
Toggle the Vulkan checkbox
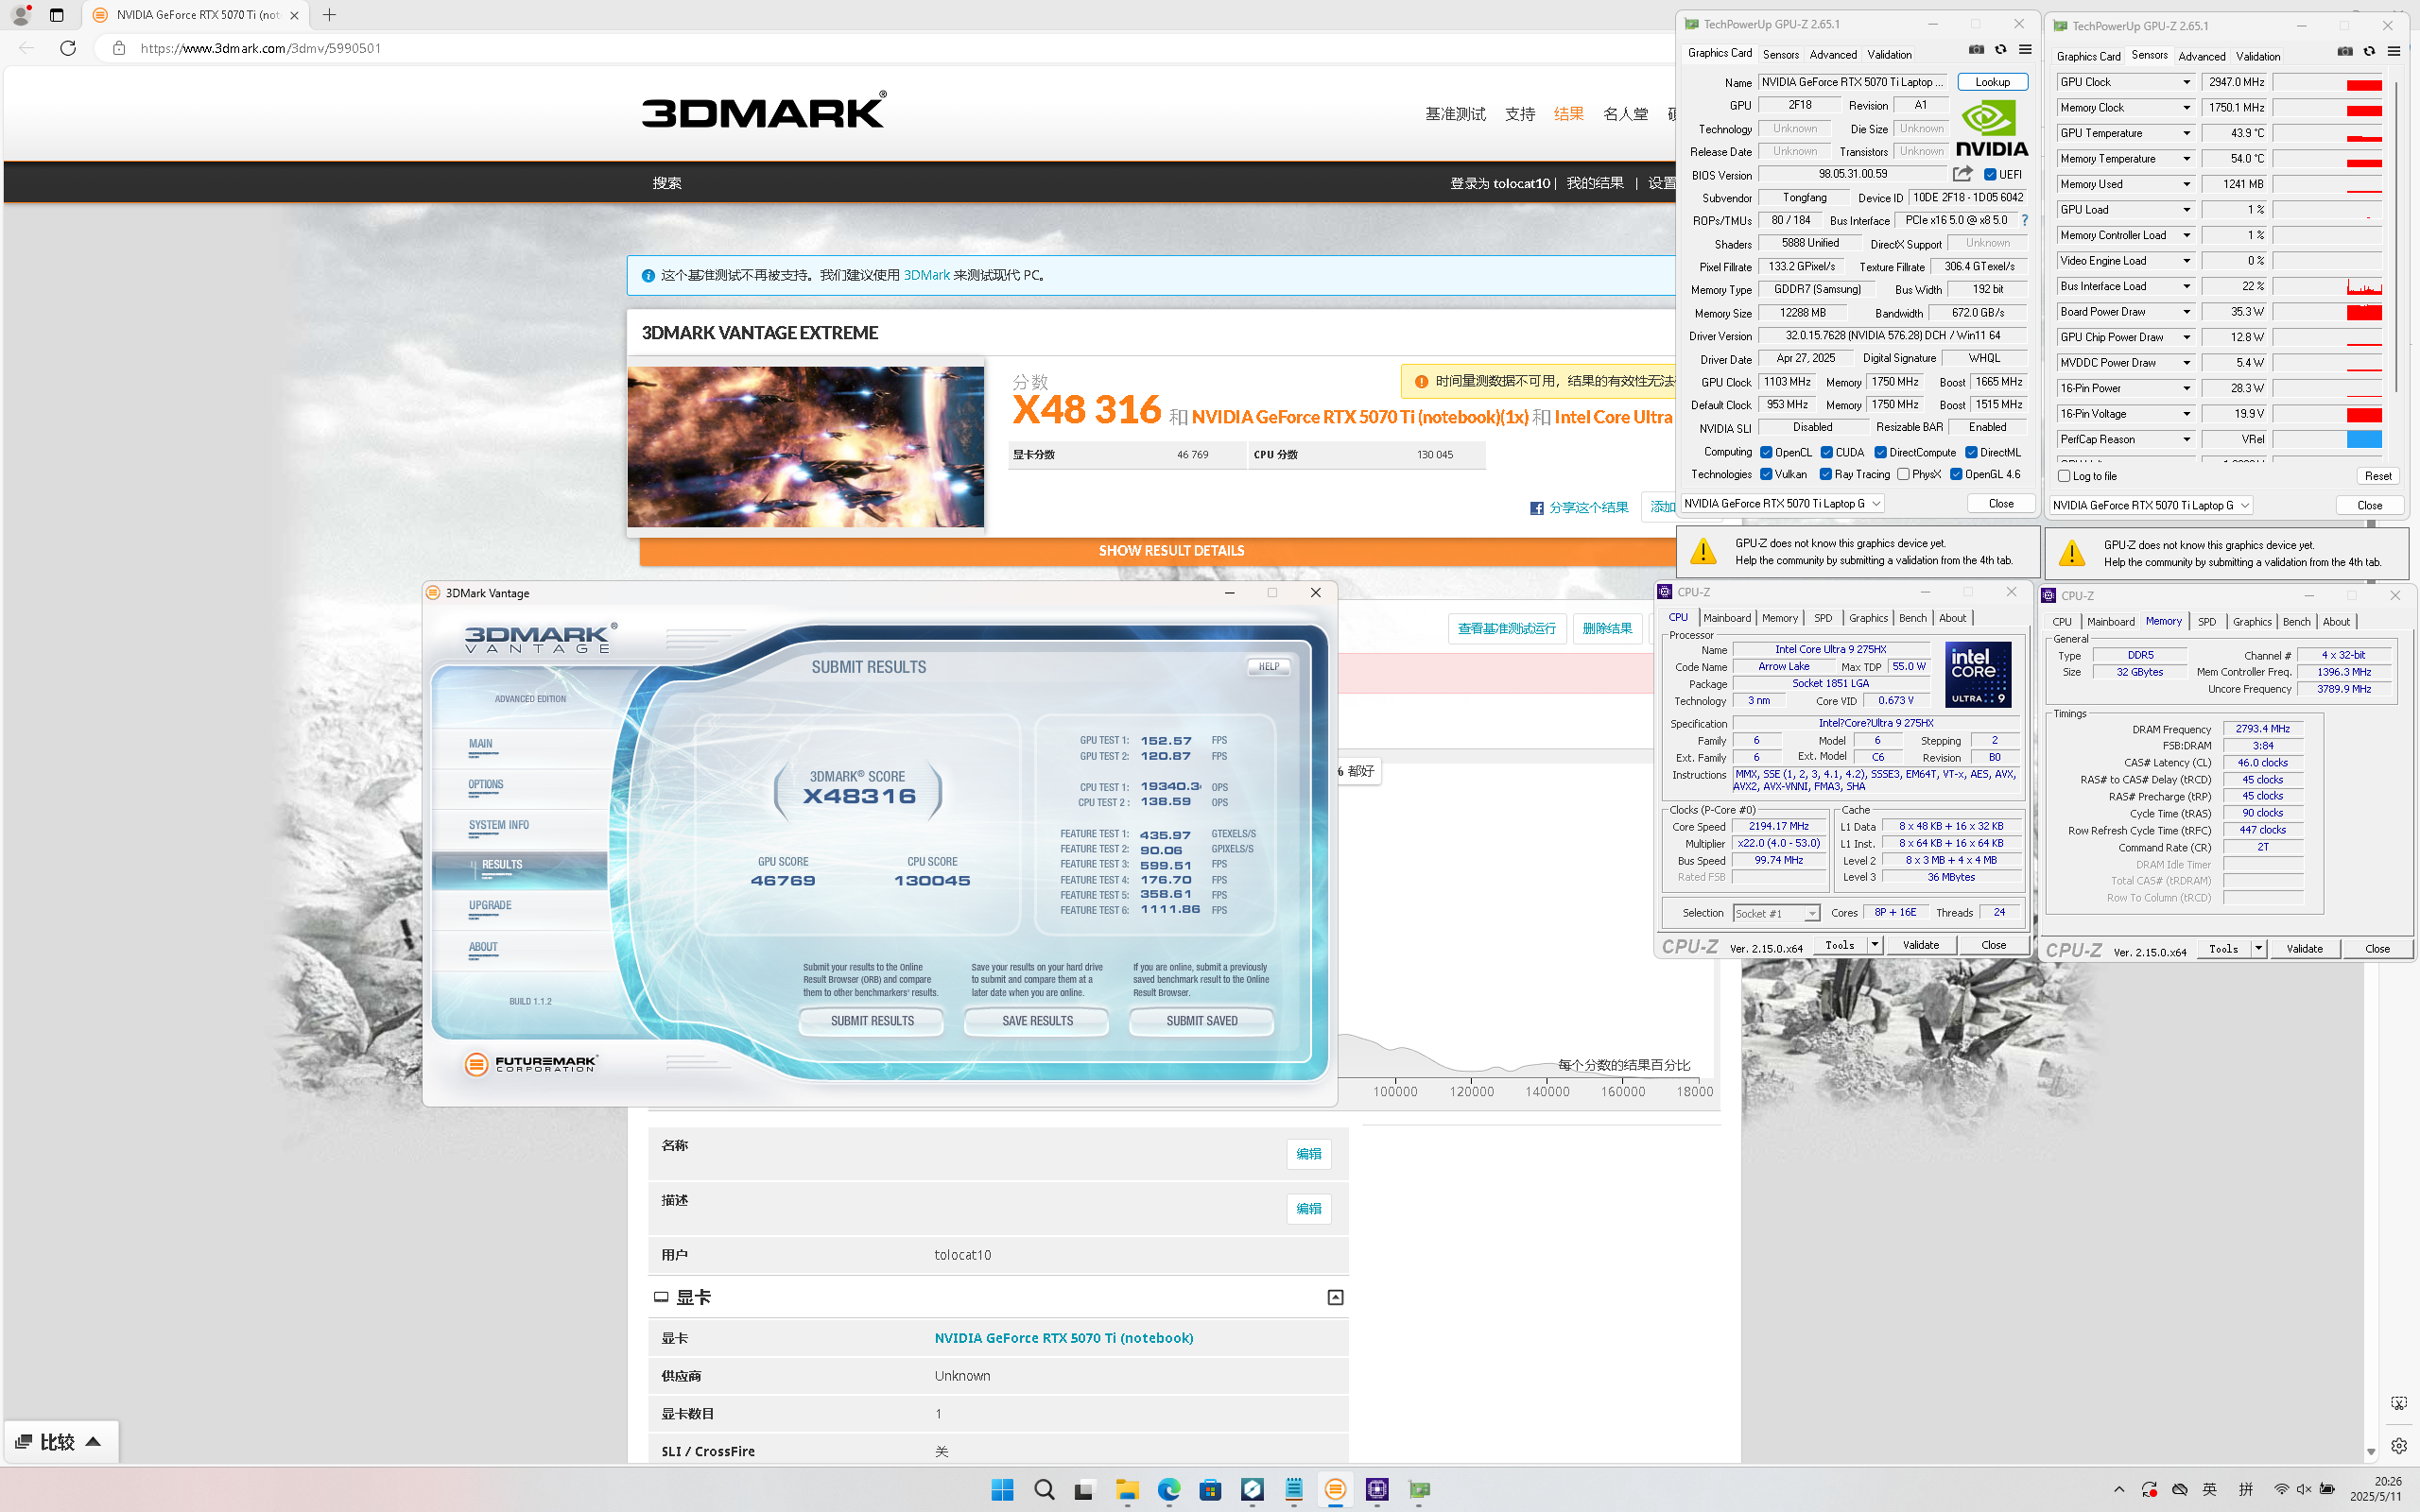1766,474
